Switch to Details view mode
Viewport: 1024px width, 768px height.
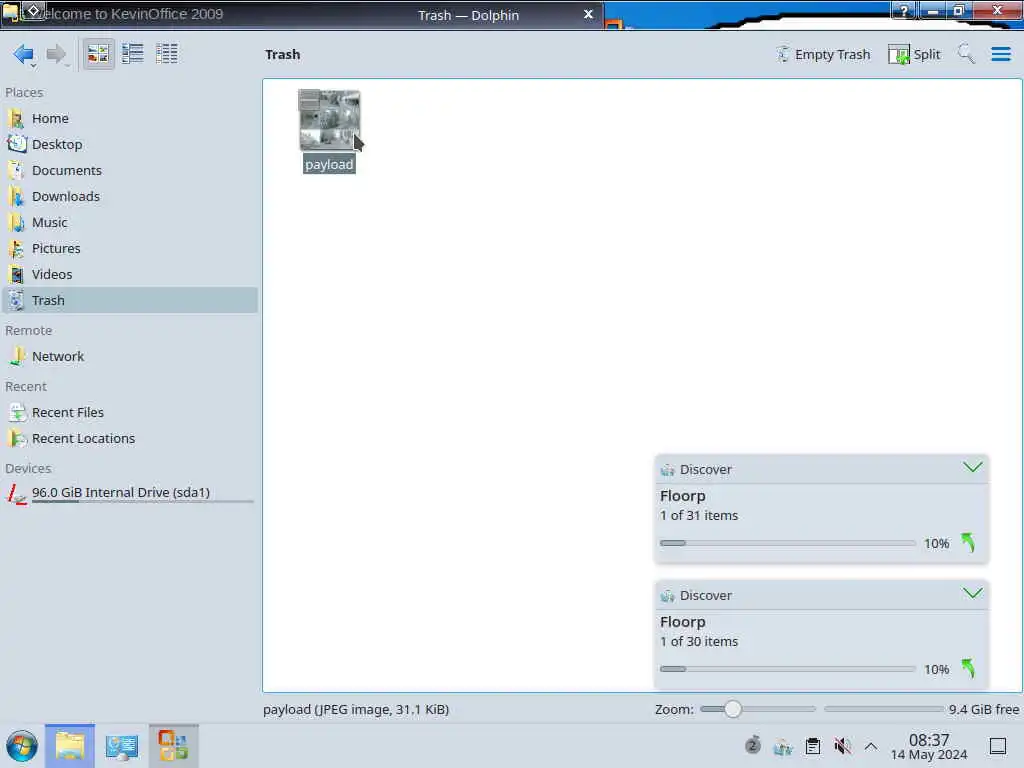pyautogui.click(x=167, y=54)
